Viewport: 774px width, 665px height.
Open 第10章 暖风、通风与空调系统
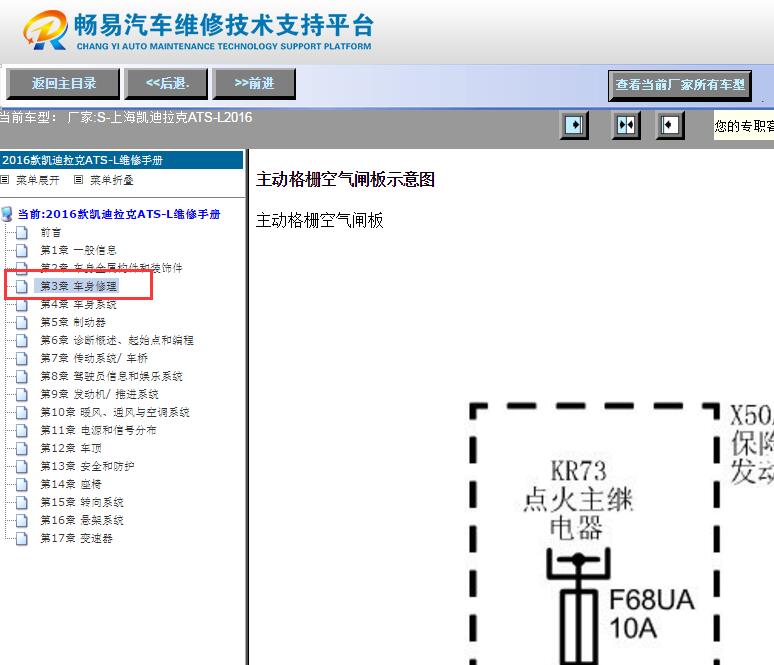(x=115, y=412)
